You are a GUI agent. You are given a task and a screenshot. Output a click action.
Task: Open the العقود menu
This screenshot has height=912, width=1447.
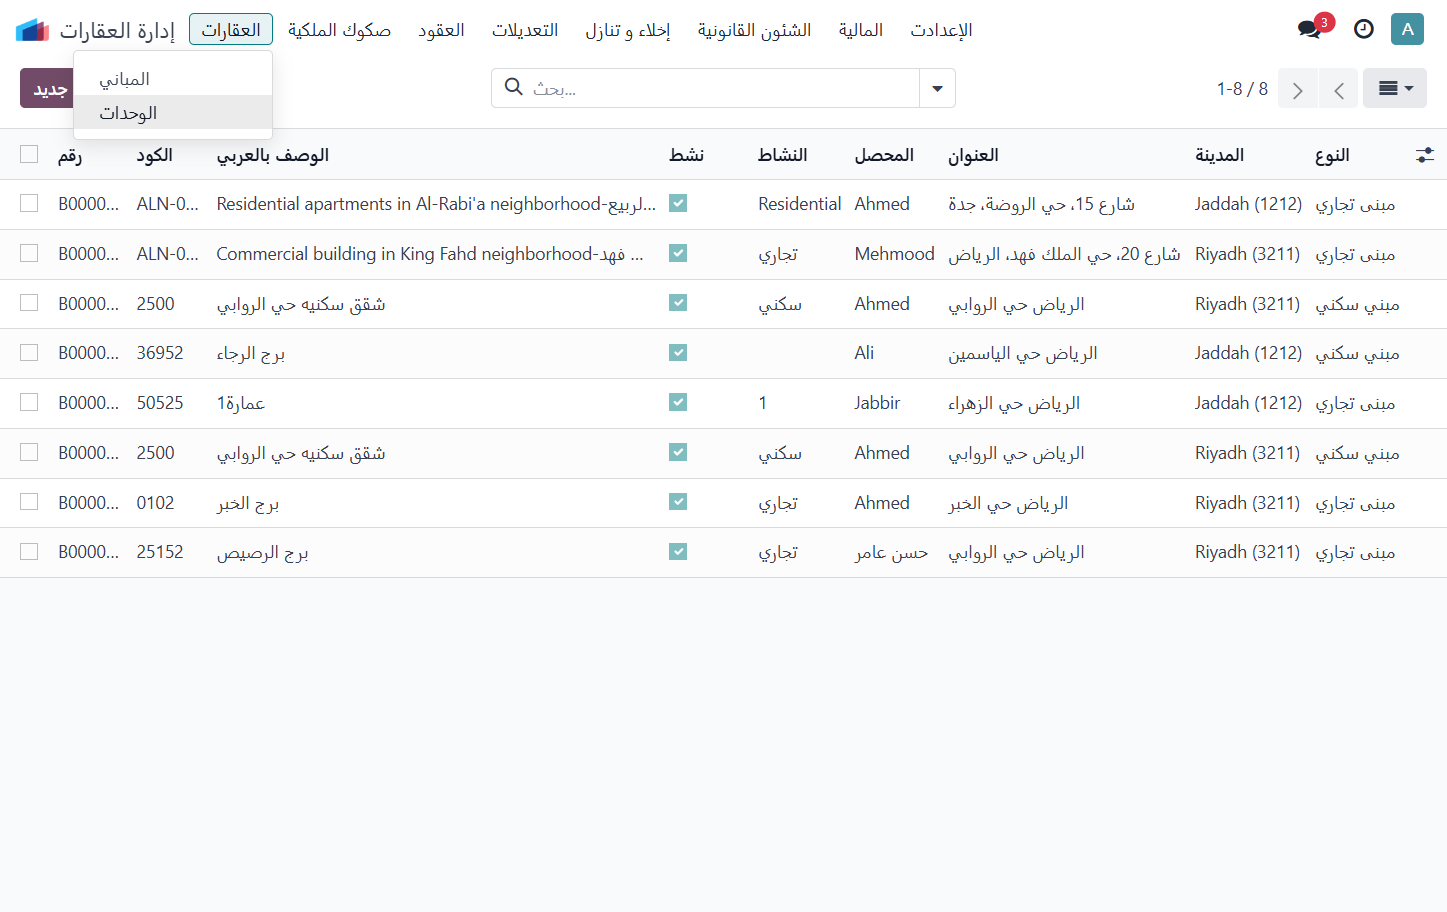pos(441,30)
